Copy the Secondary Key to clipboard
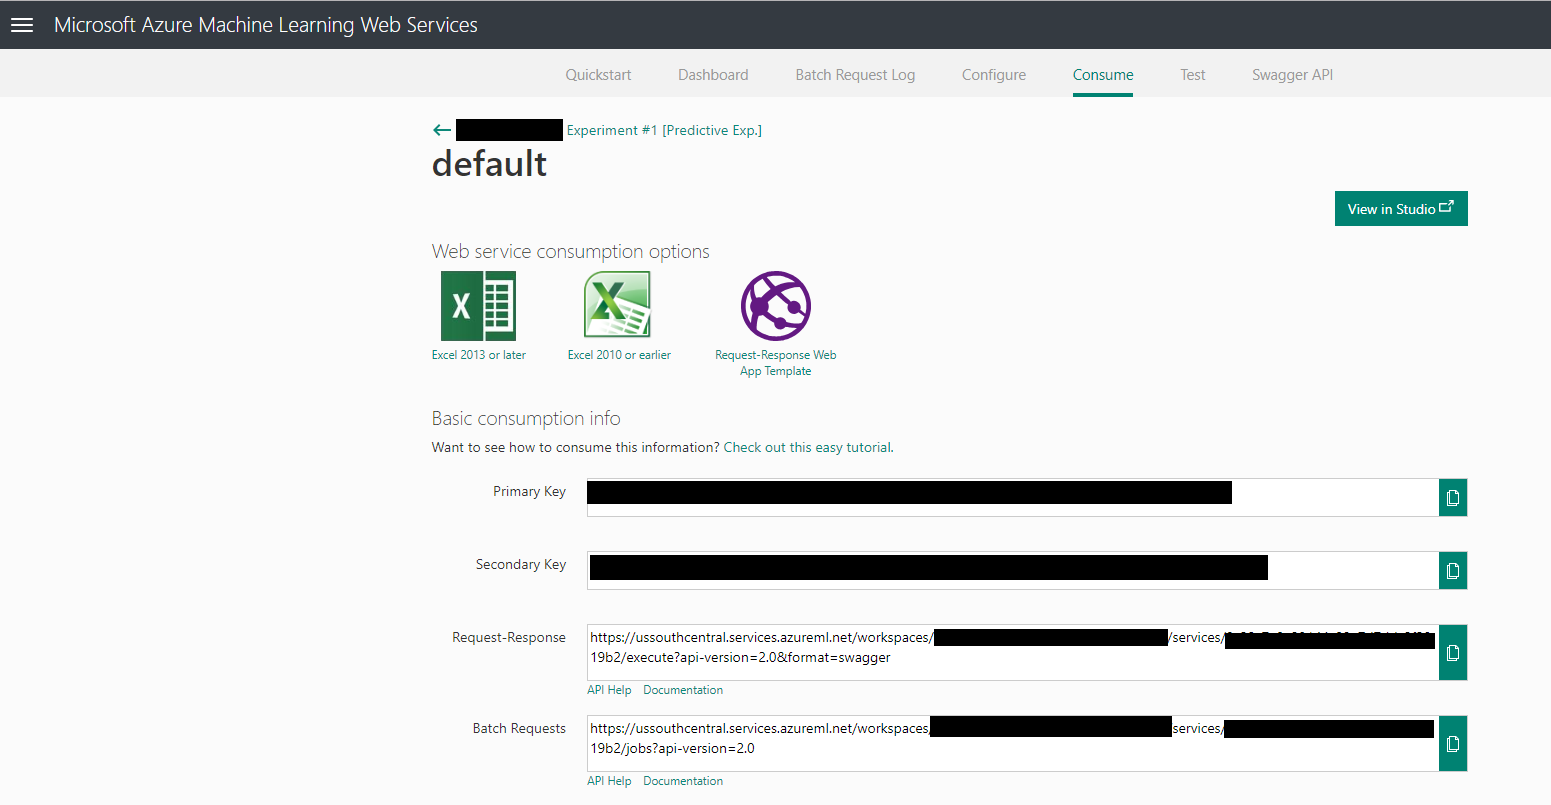 (1452, 570)
